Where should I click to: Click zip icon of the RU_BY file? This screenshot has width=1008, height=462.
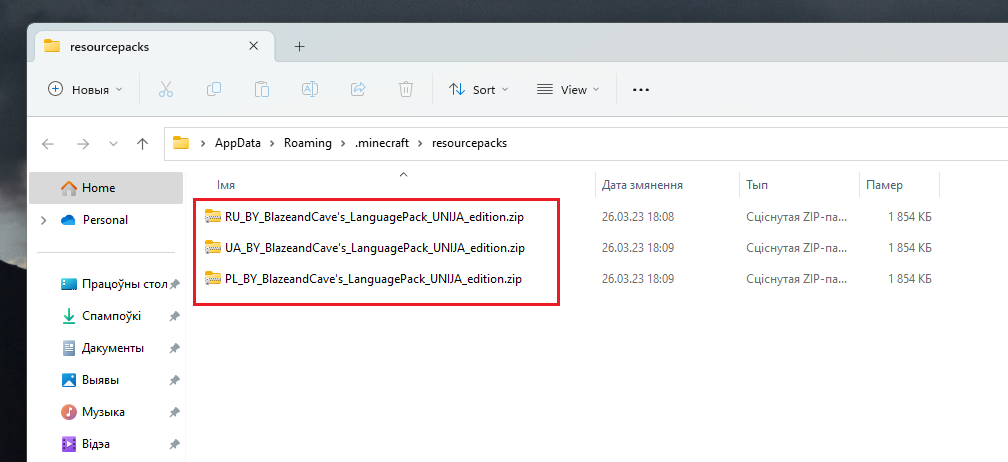click(212, 217)
